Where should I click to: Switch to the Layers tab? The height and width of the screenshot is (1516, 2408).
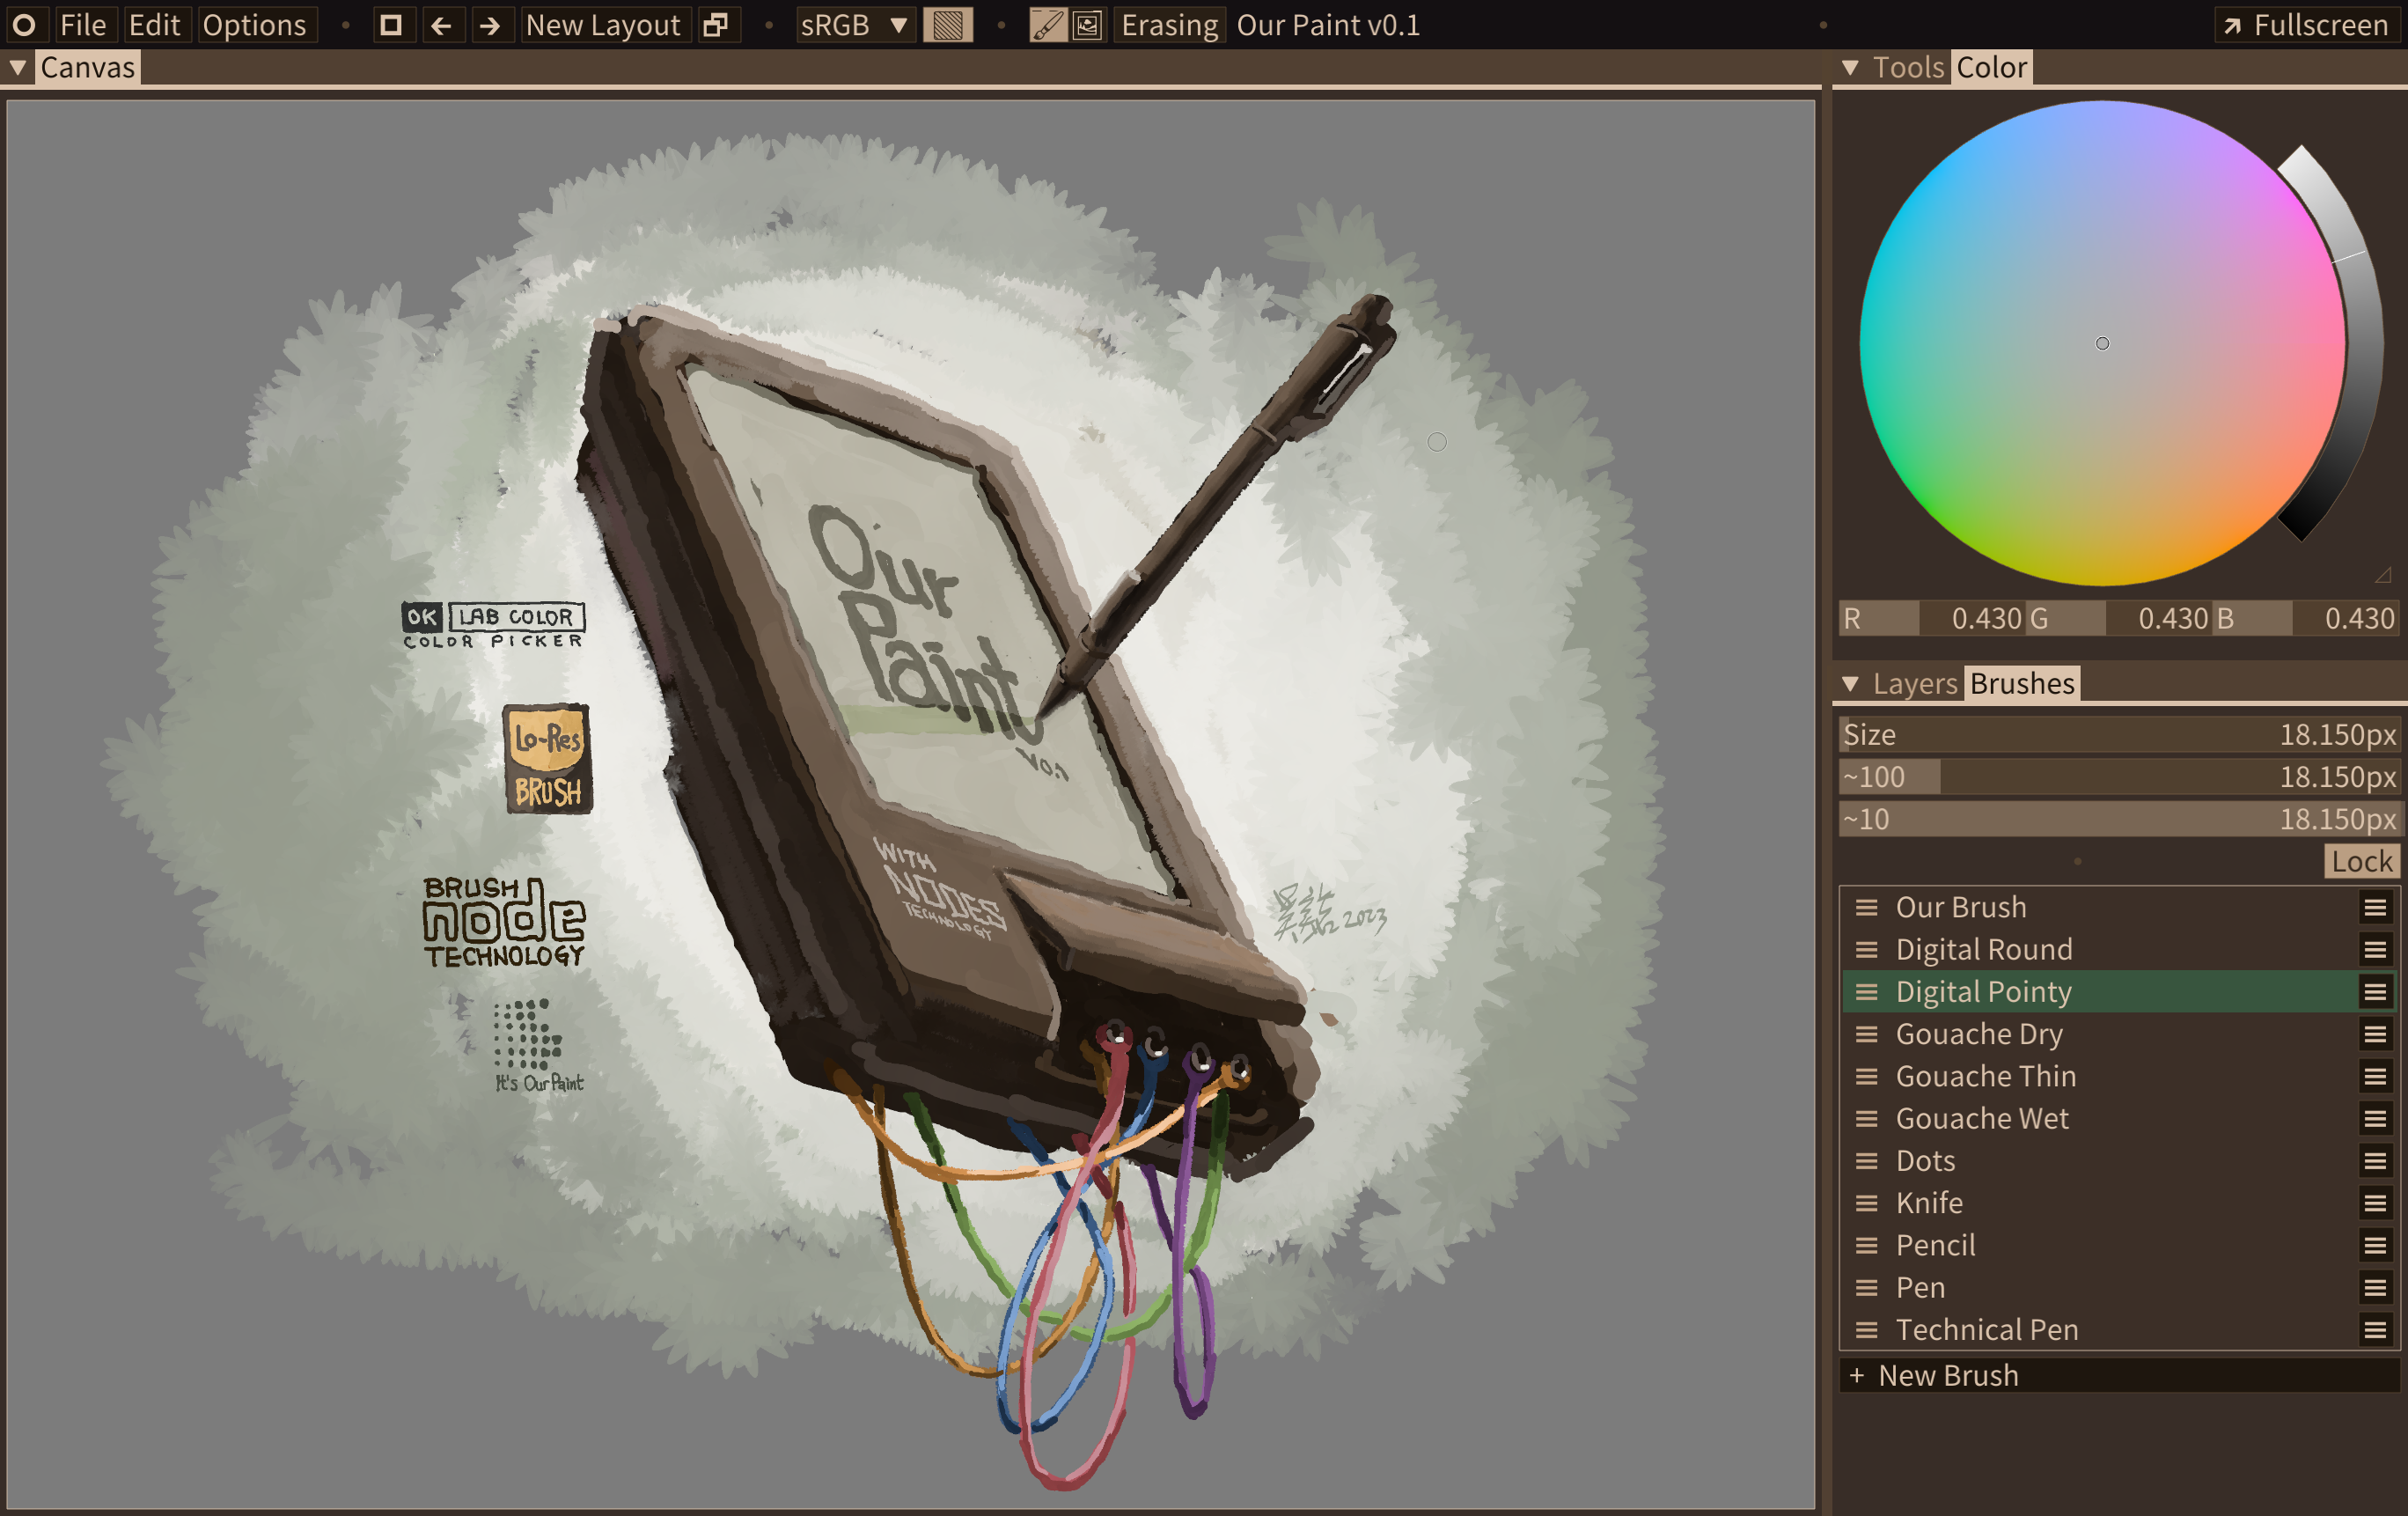tap(1914, 683)
